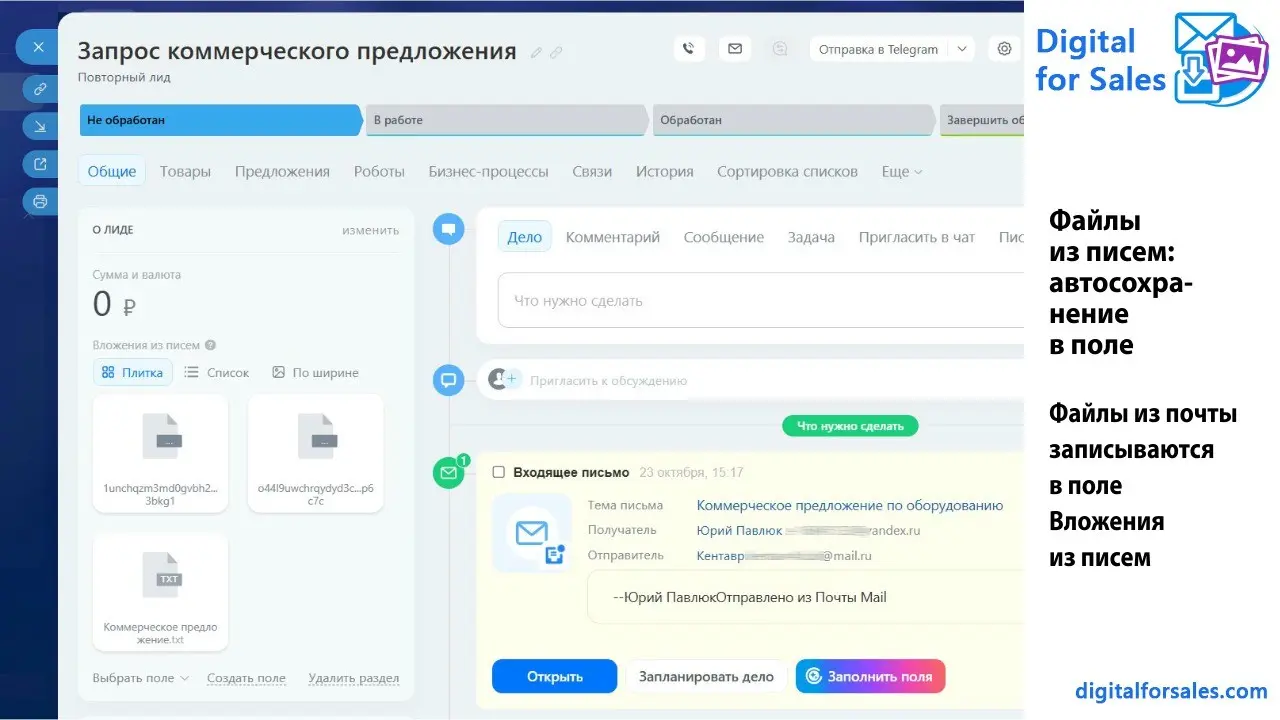Click the blue timeline activity icon

point(448,228)
